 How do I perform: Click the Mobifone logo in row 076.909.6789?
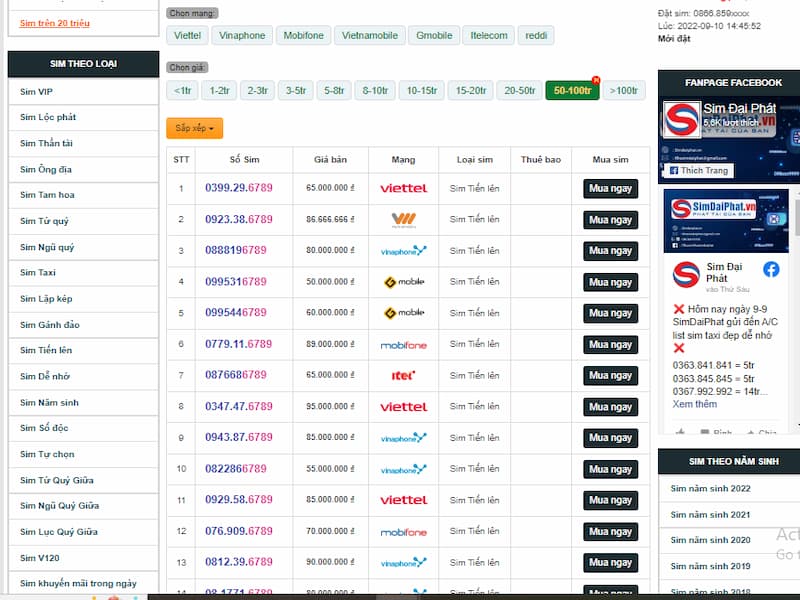tap(404, 532)
